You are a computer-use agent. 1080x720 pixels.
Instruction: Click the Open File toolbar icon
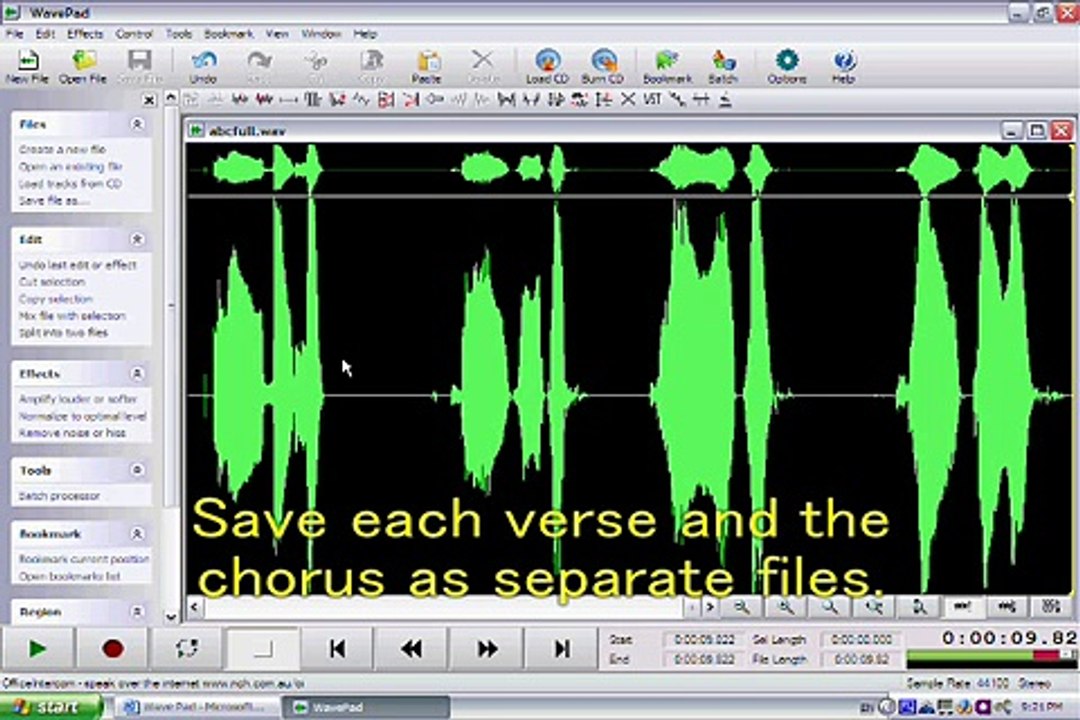tap(83, 67)
